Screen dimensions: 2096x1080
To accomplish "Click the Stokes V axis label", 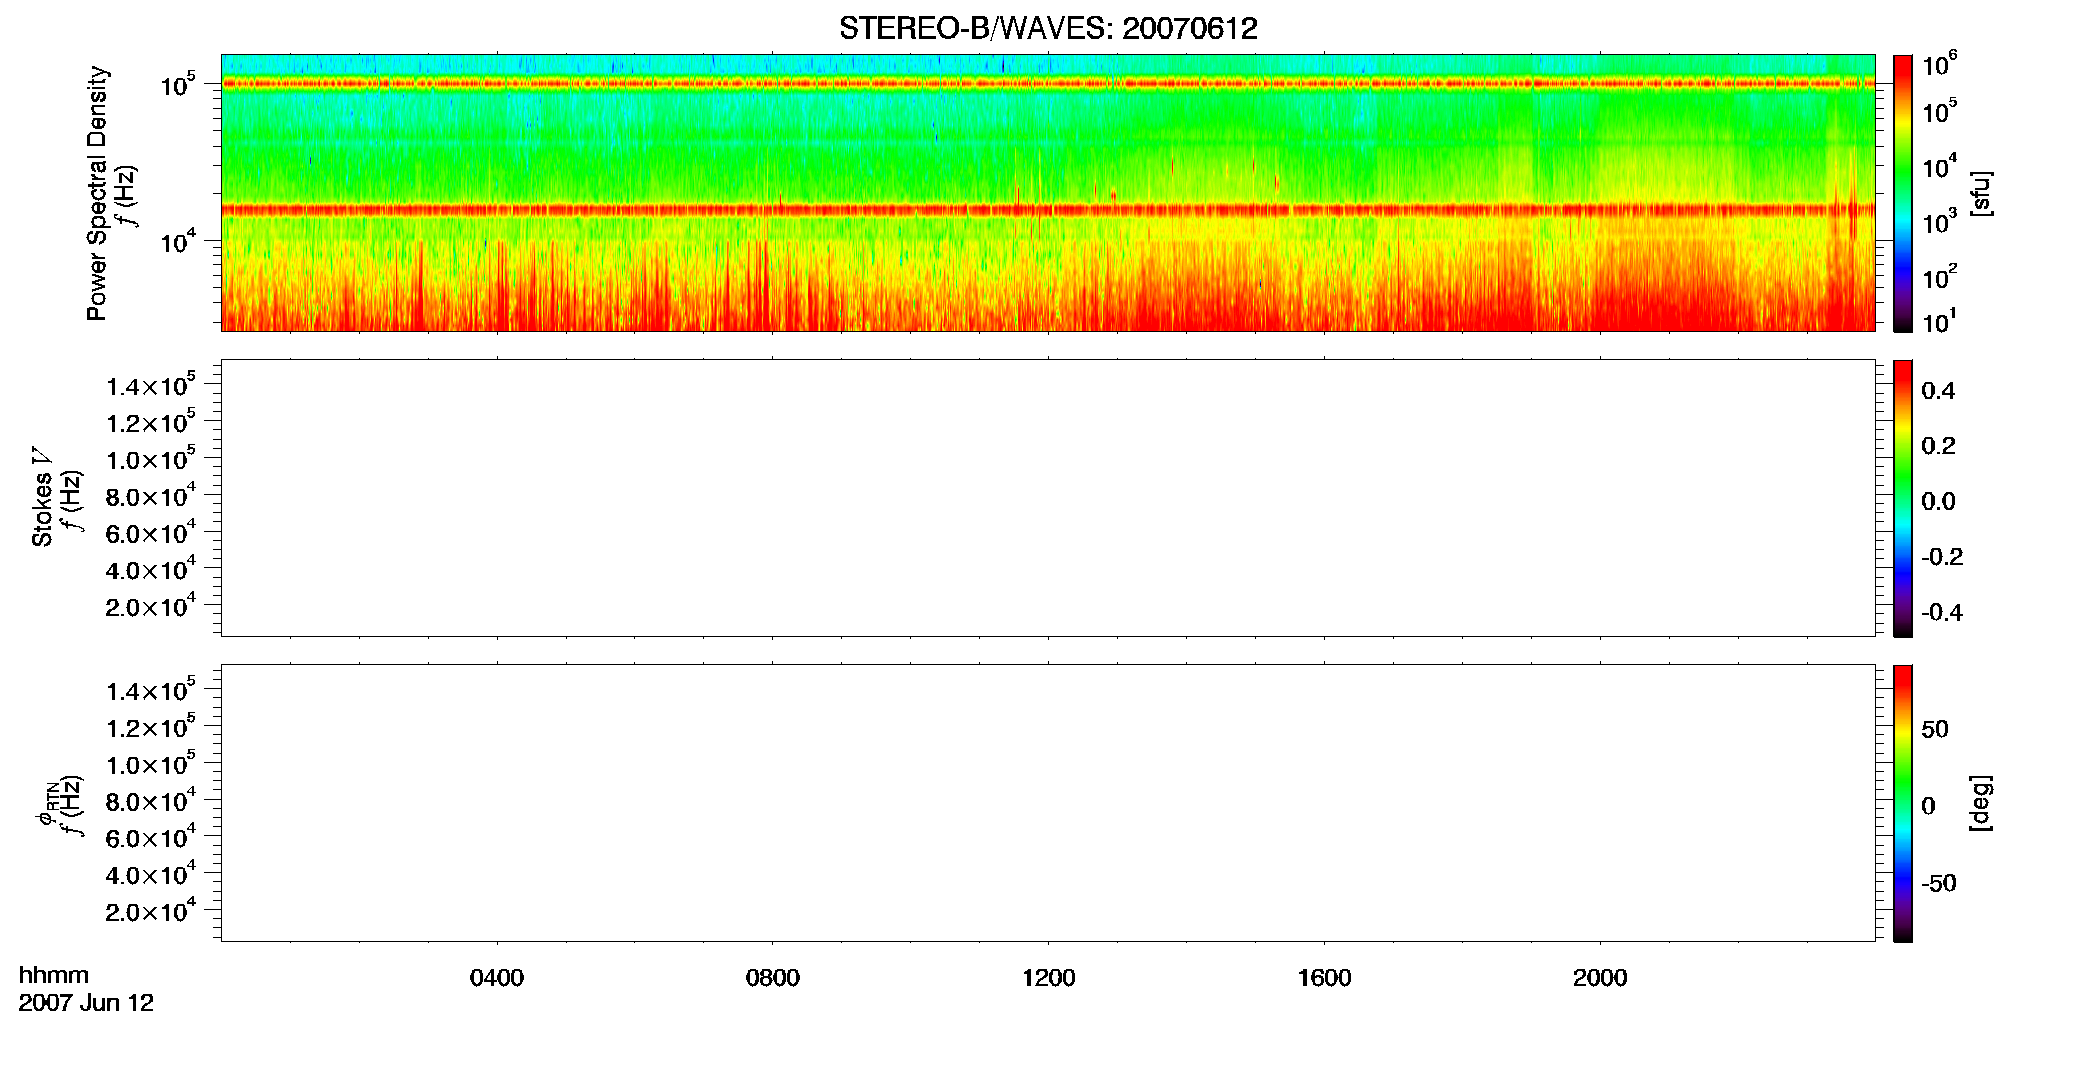I will pos(42,497).
